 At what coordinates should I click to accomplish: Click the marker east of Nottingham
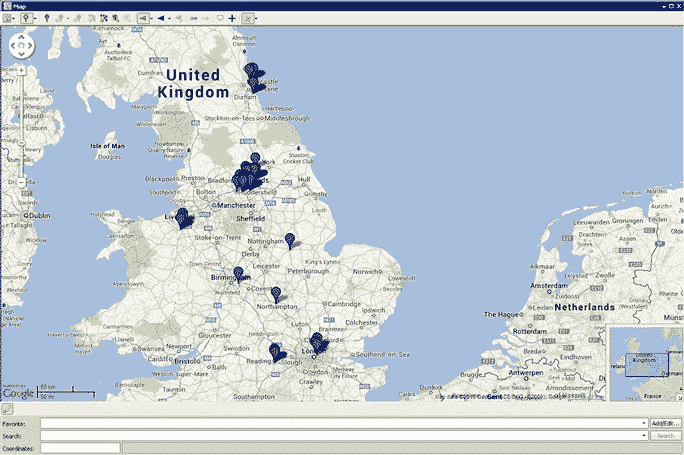click(x=290, y=241)
